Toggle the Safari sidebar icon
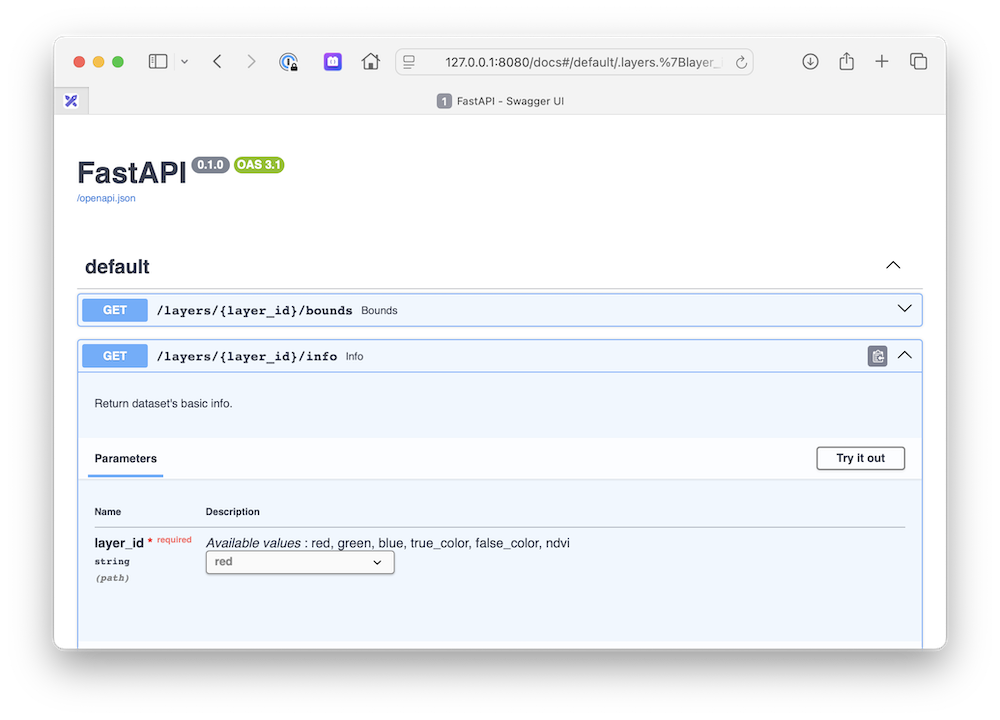The height and width of the screenshot is (720, 1000). tap(158, 62)
